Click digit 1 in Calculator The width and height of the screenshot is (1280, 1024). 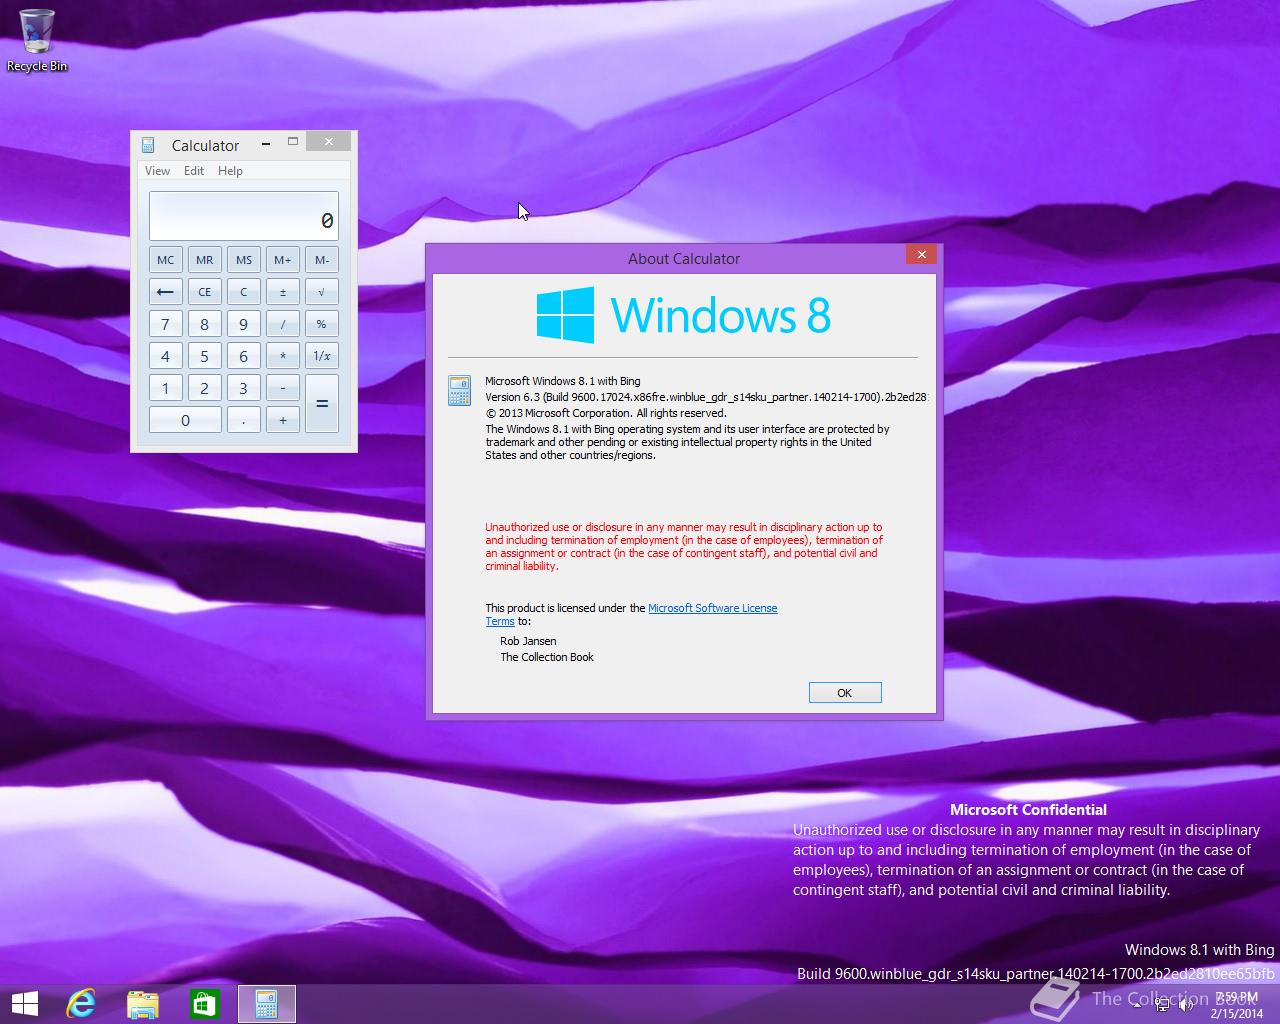tap(166, 388)
